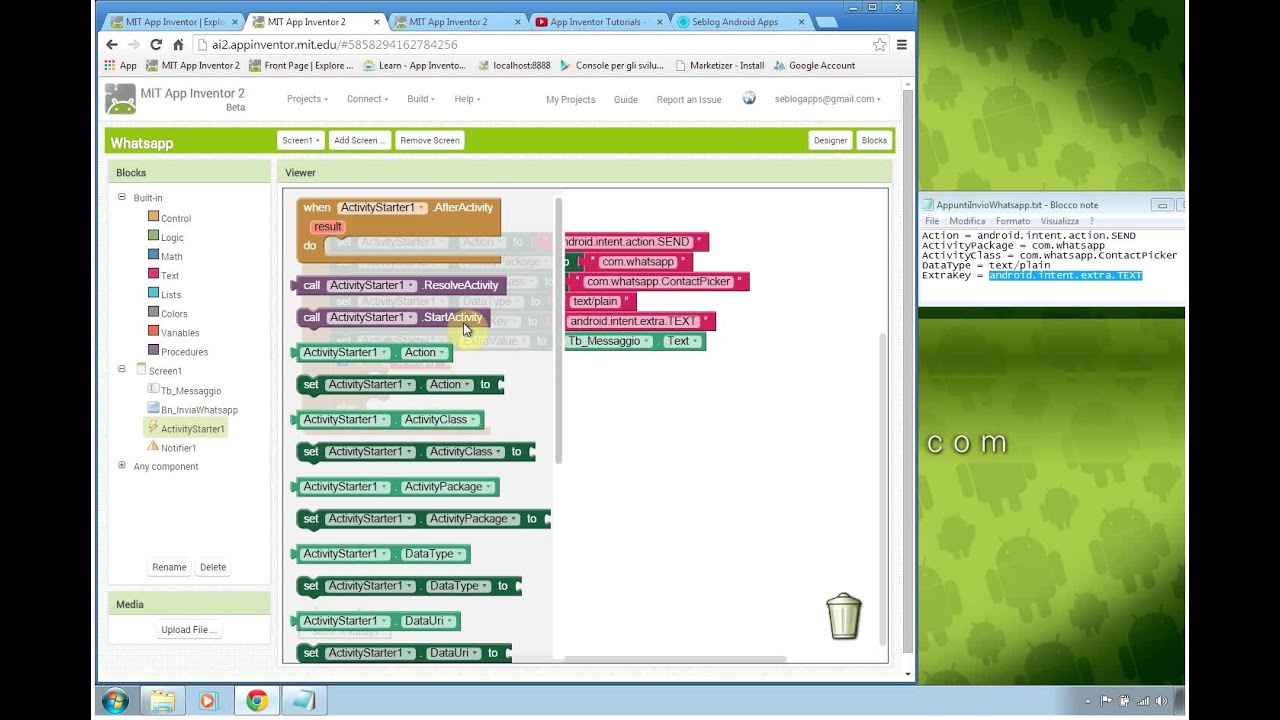Open Chrome hamburger menu
The height and width of the screenshot is (720, 1280).
pyautogui.click(x=902, y=44)
